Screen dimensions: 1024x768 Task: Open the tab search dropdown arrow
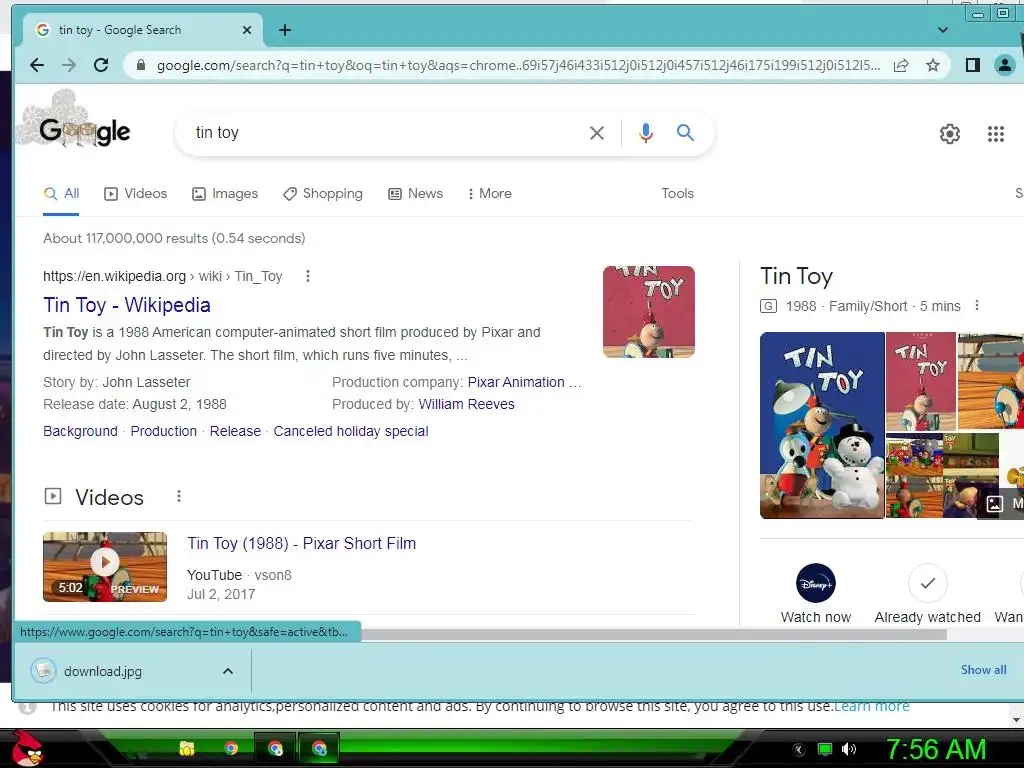click(942, 30)
